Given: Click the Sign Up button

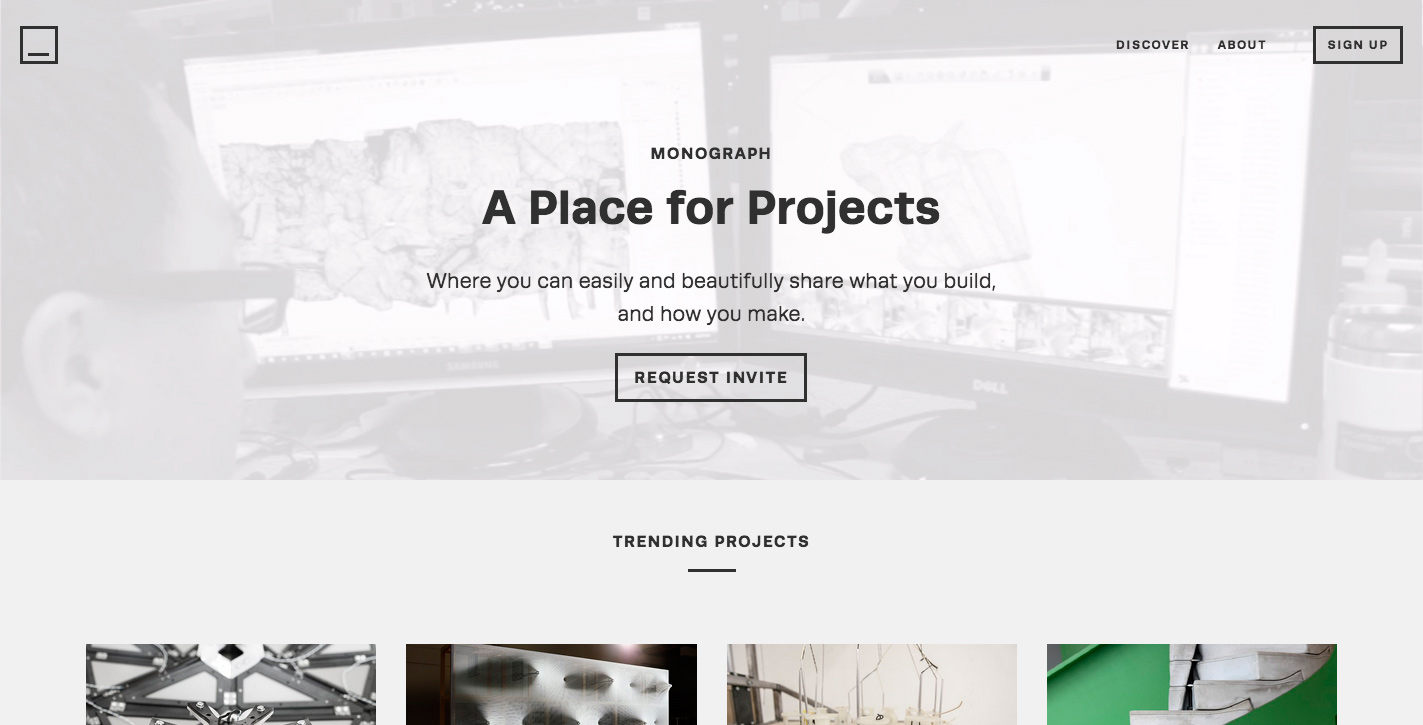Looking at the screenshot, I should click(1357, 45).
